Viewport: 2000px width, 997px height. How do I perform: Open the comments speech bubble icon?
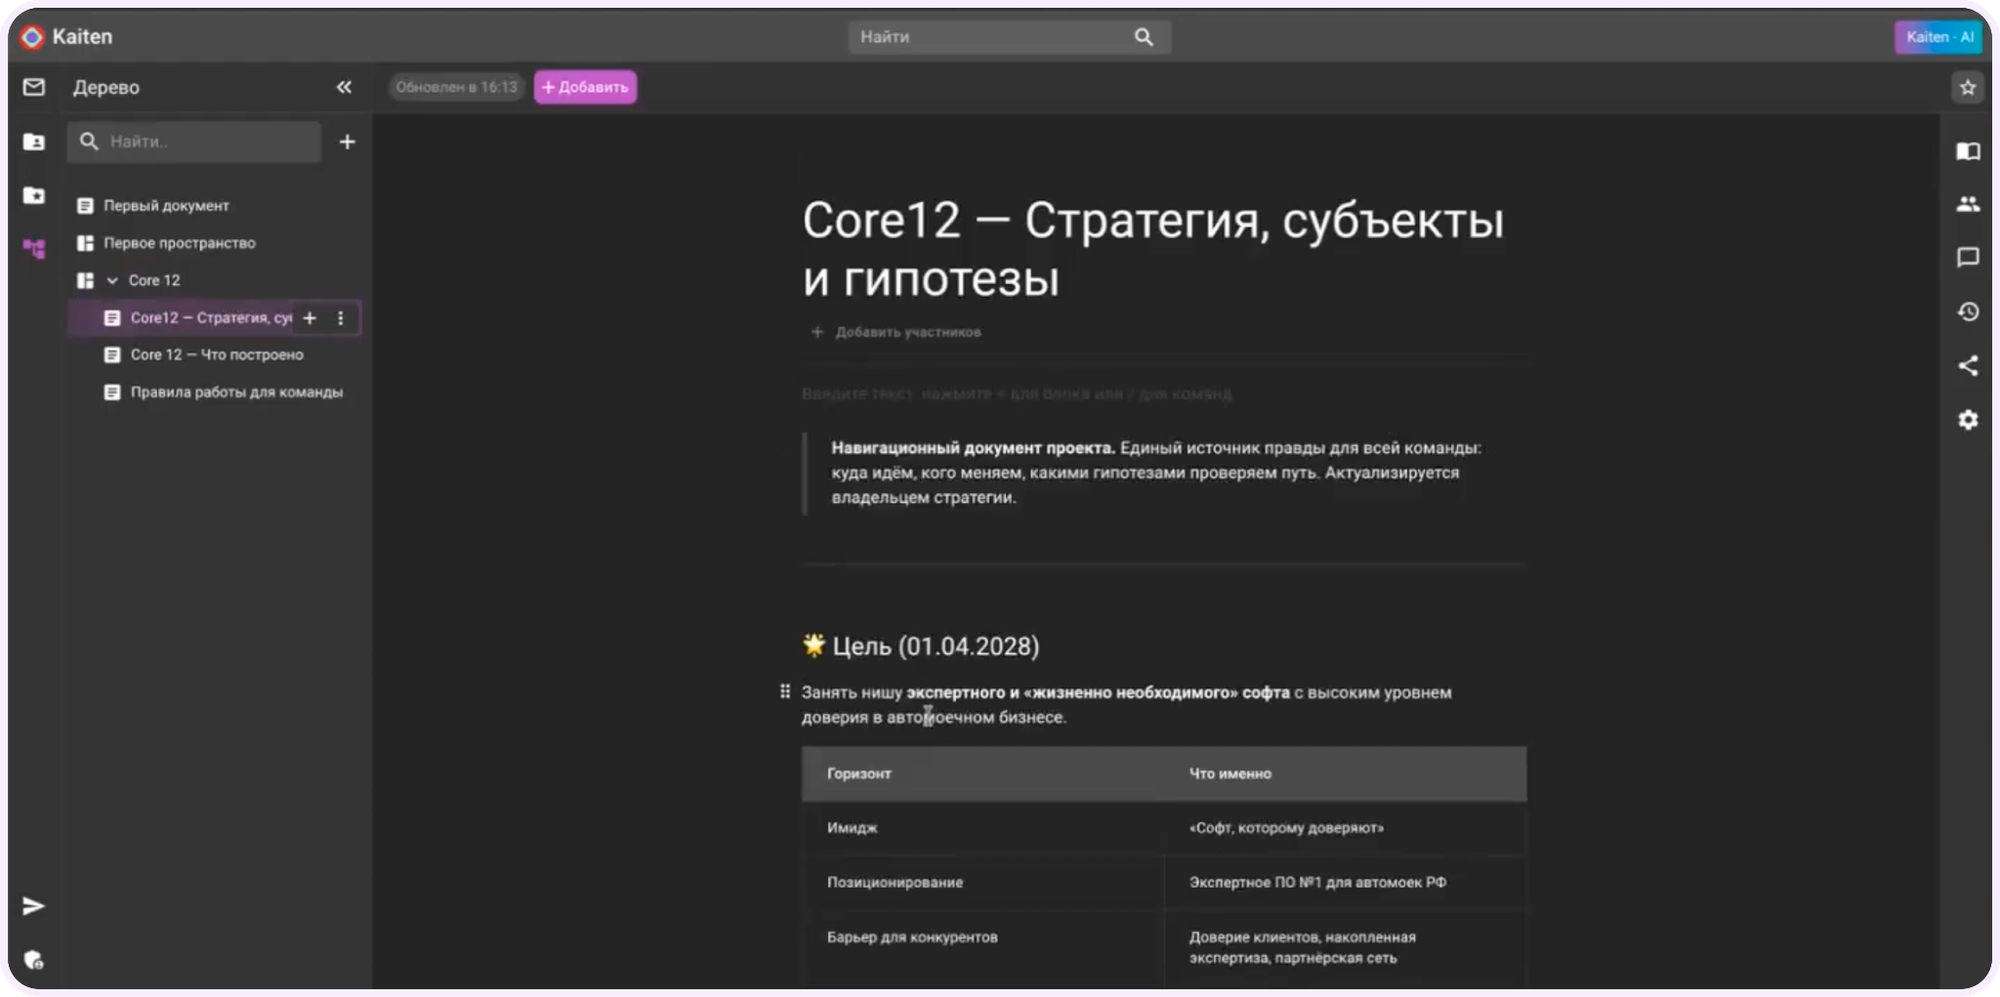[1968, 258]
